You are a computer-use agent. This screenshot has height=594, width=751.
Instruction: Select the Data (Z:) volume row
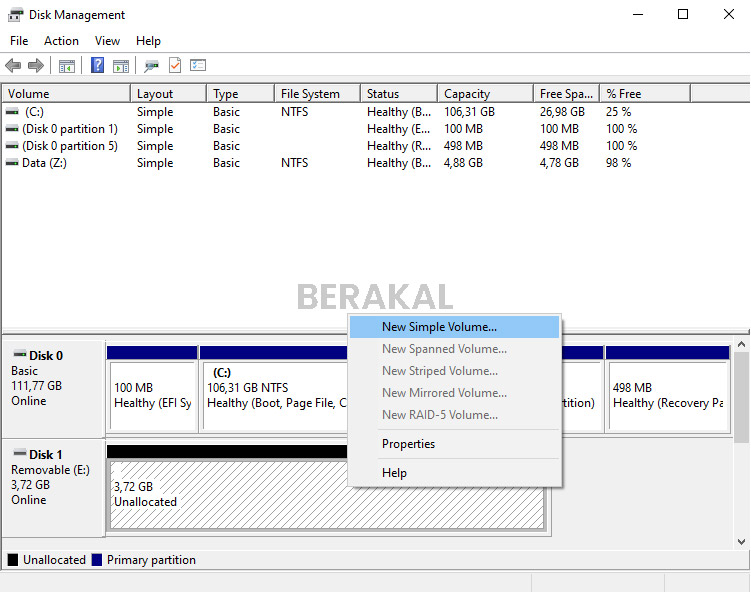(x=44, y=163)
